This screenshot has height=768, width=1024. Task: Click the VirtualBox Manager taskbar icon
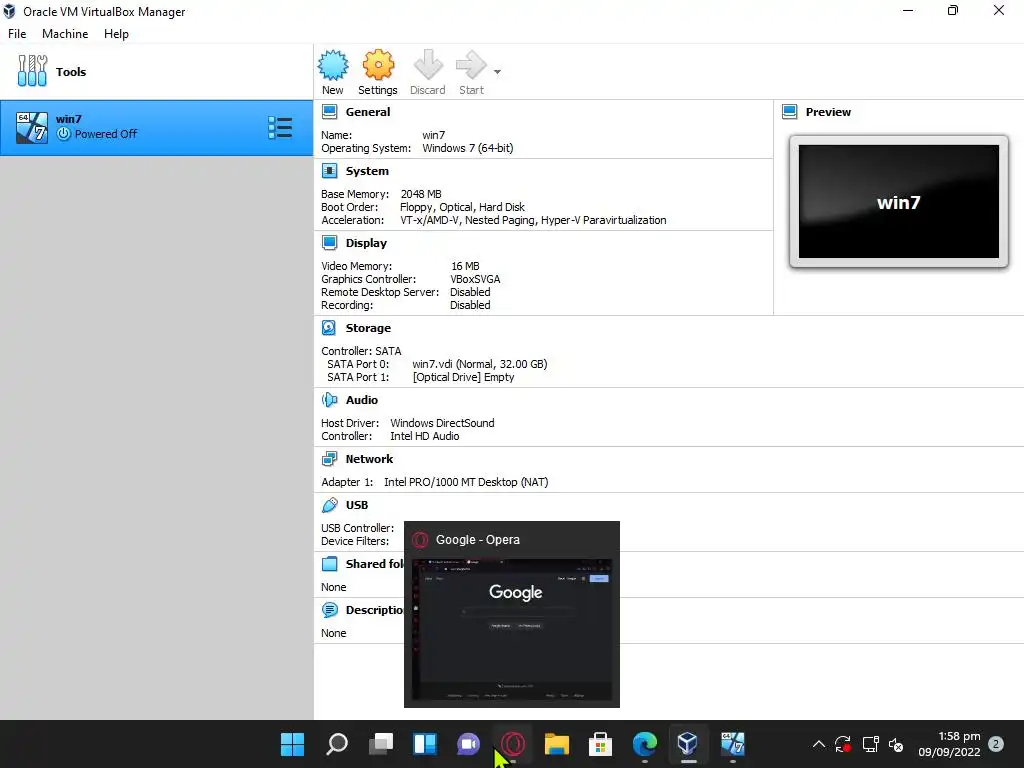point(688,744)
